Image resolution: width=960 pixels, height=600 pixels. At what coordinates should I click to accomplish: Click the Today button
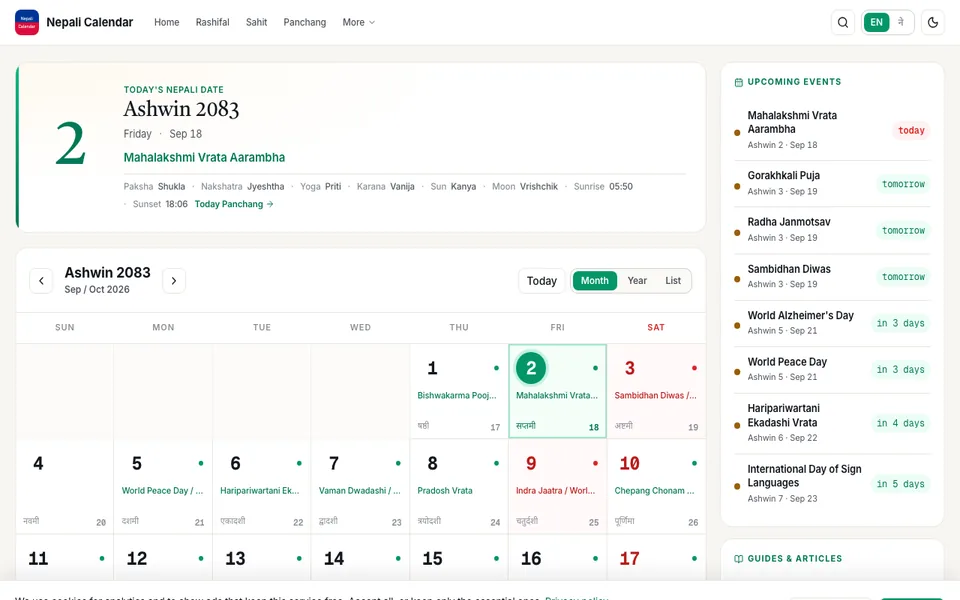tap(542, 281)
